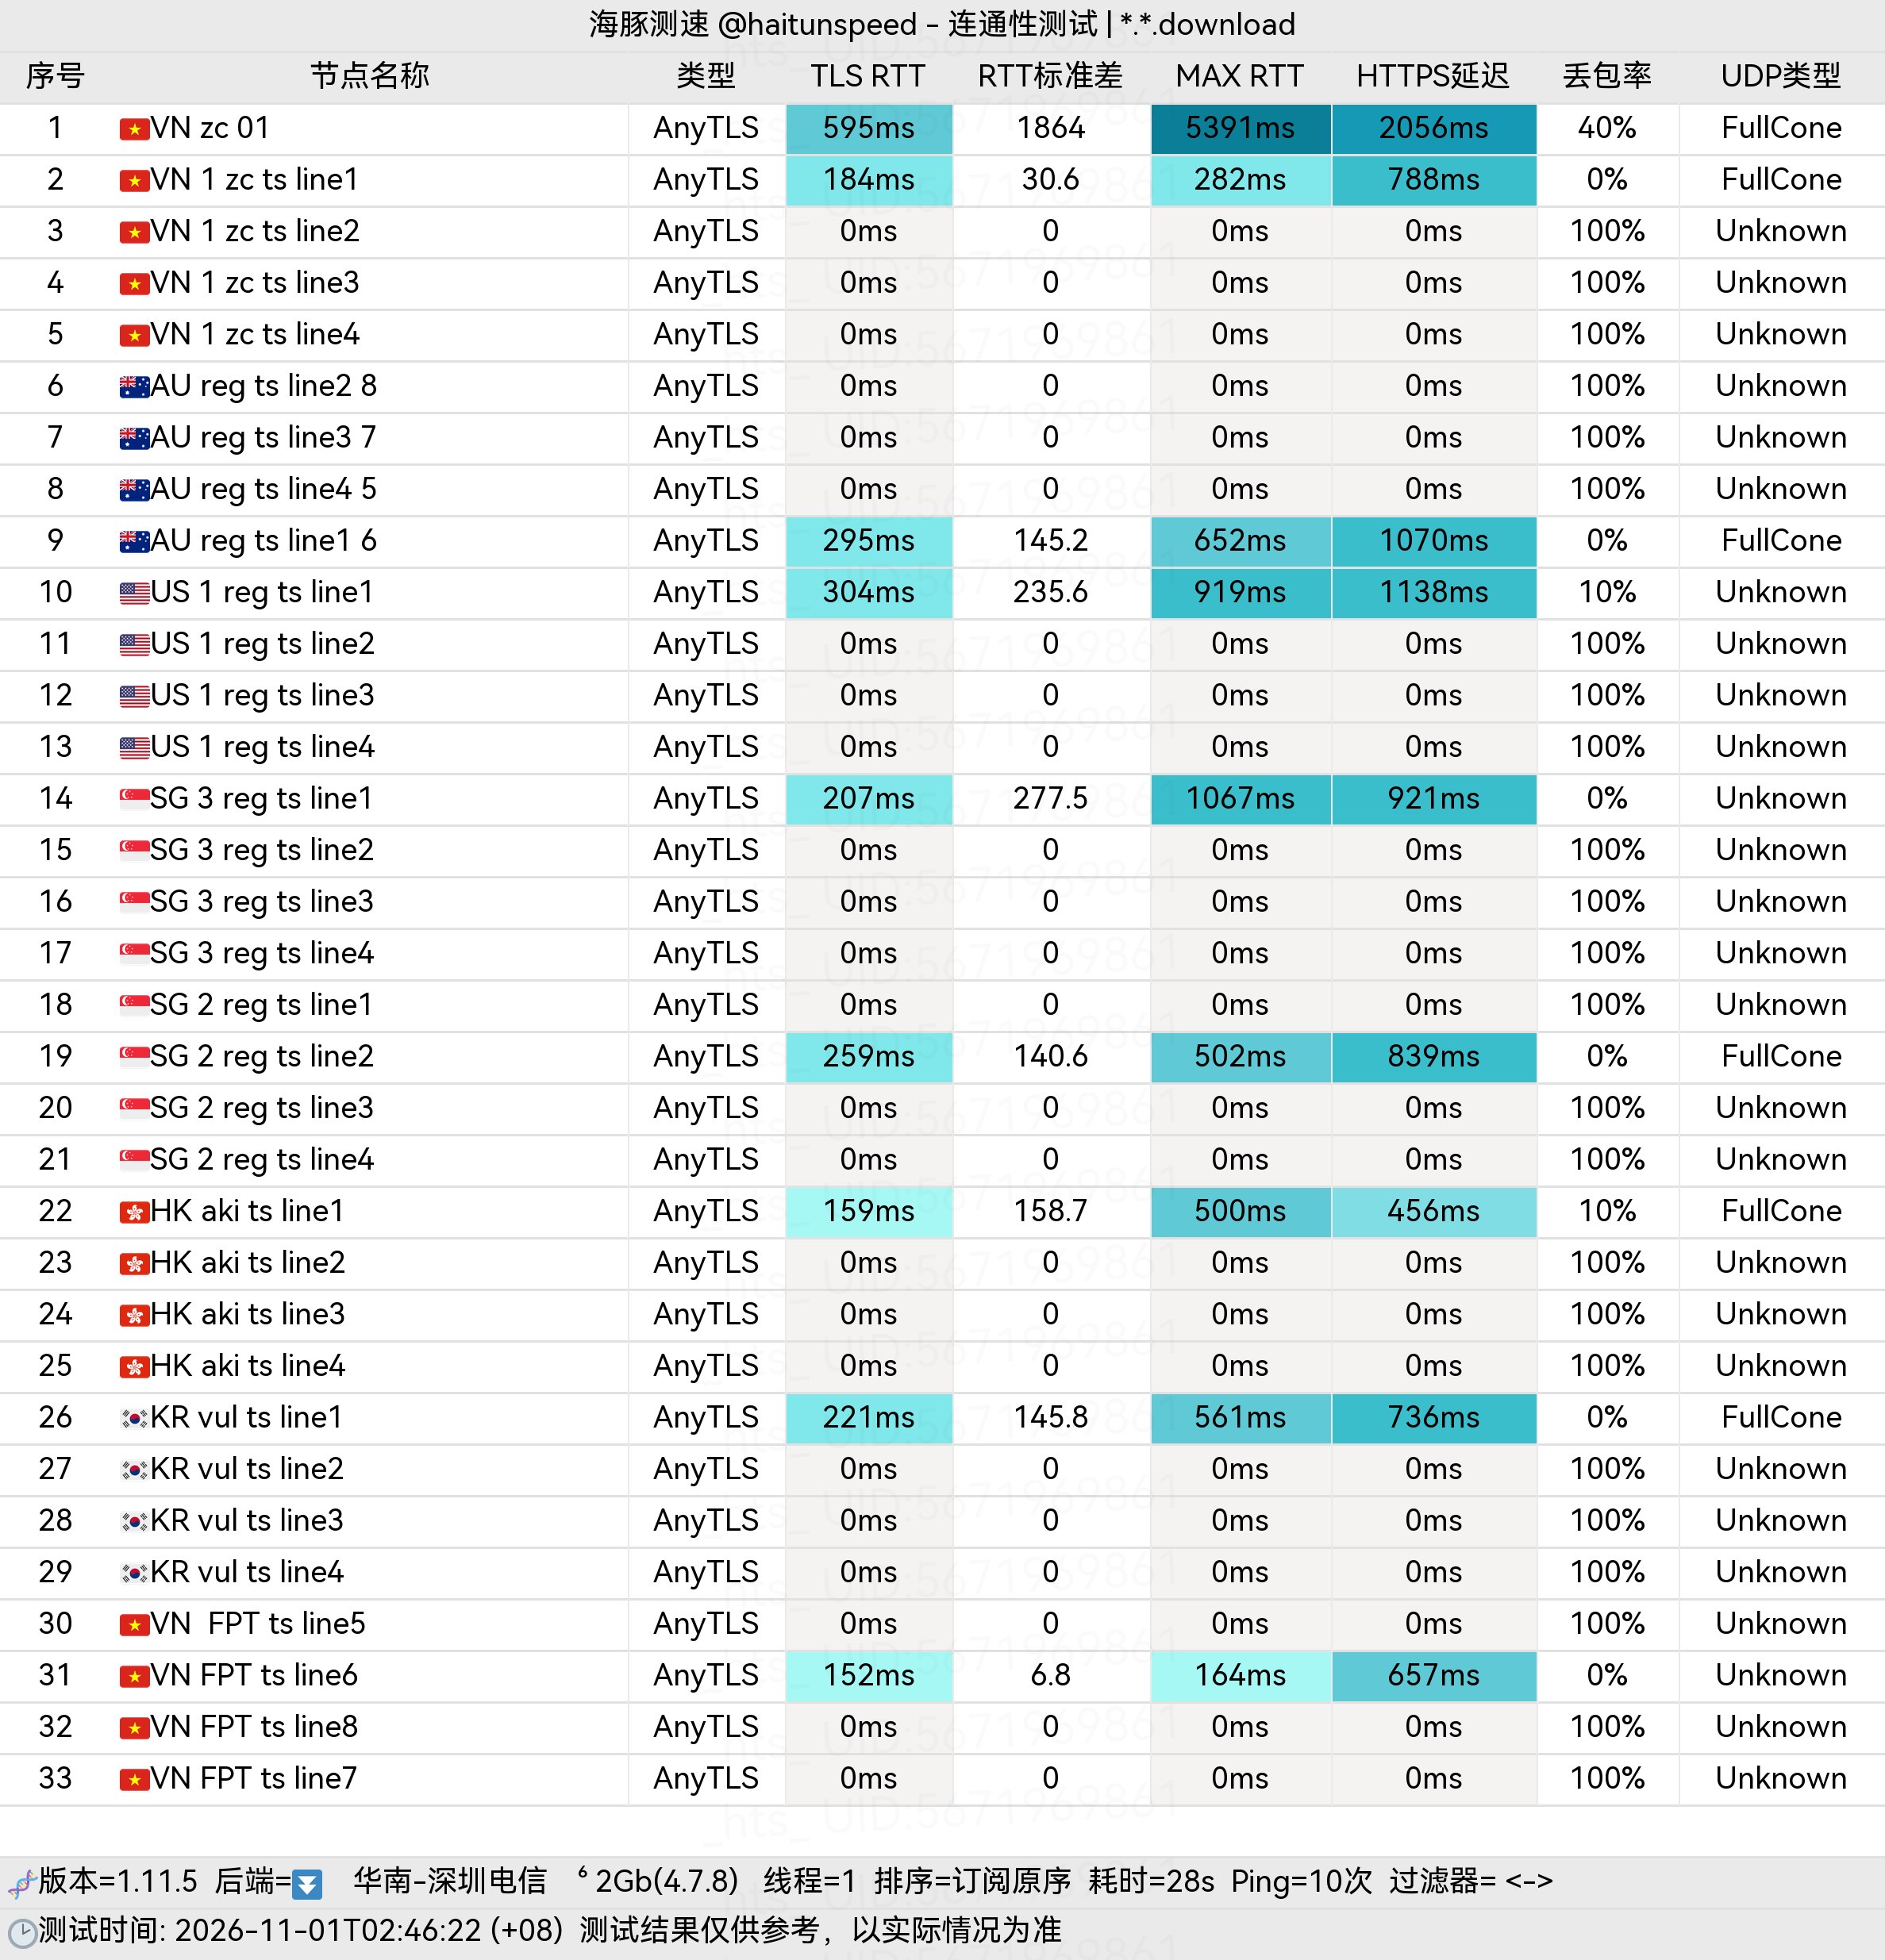The height and width of the screenshot is (1960, 1885).
Task: Click the HTTPS延迟 column header
Action: click(1433, 76)
